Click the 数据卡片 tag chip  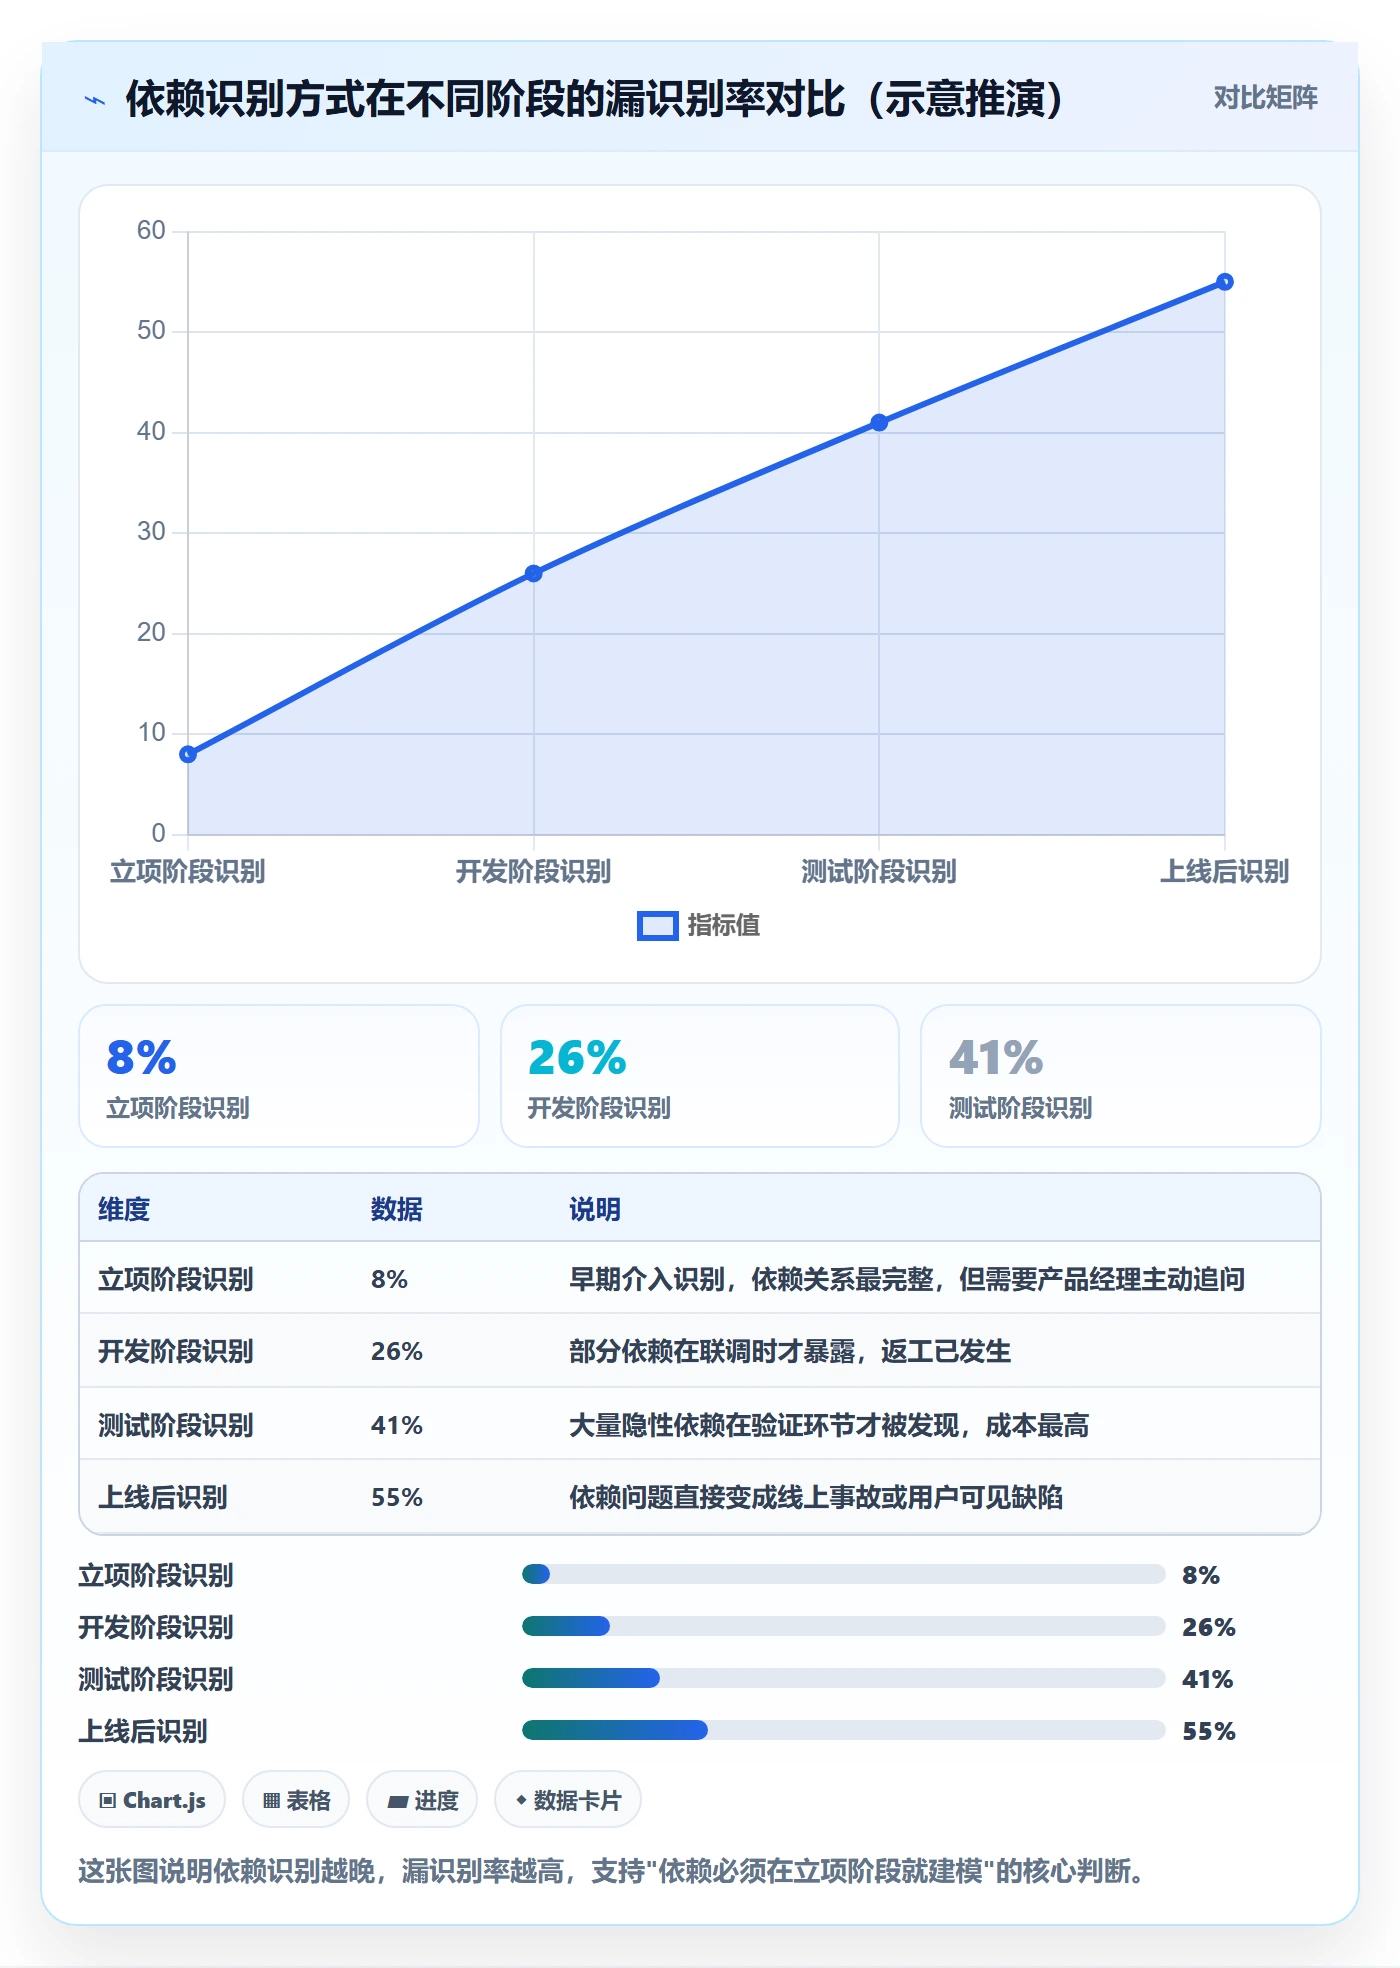(x=568, y=1800)
